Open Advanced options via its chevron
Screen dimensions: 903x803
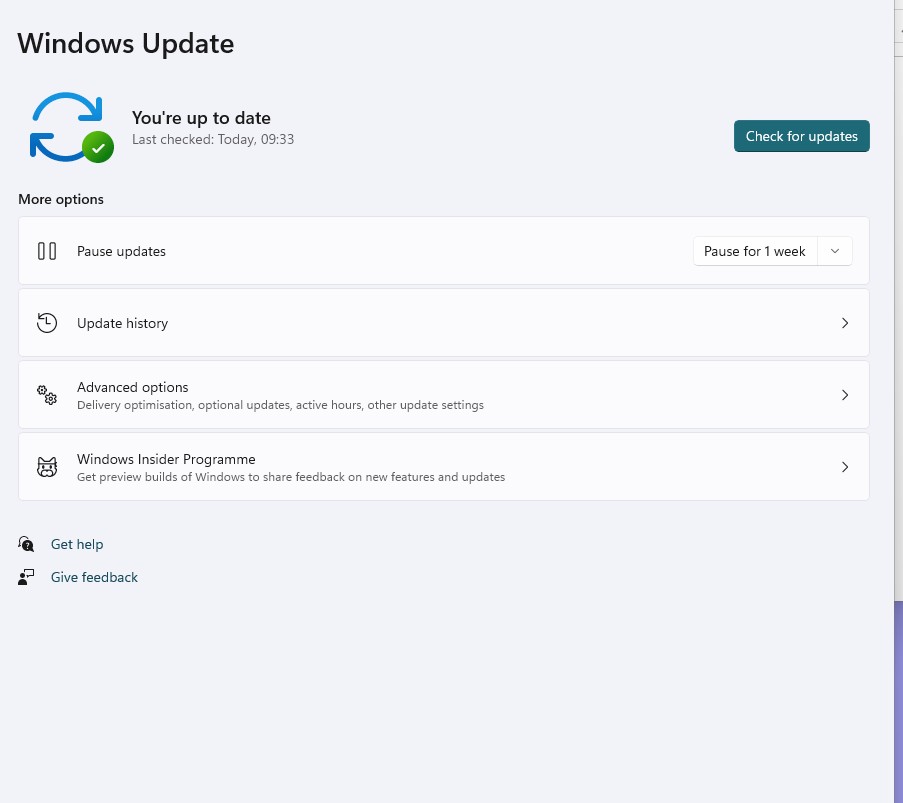point(844,395)
